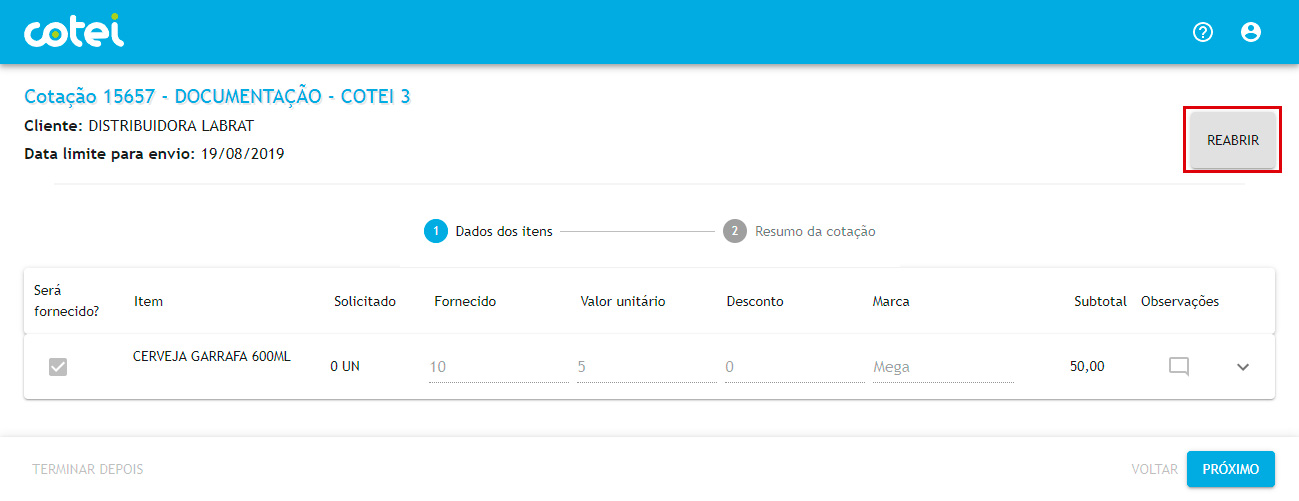Expand the Cerveja Garrafa row chevron
The height and width of the screenshot is (501, 1299).
1243,367
